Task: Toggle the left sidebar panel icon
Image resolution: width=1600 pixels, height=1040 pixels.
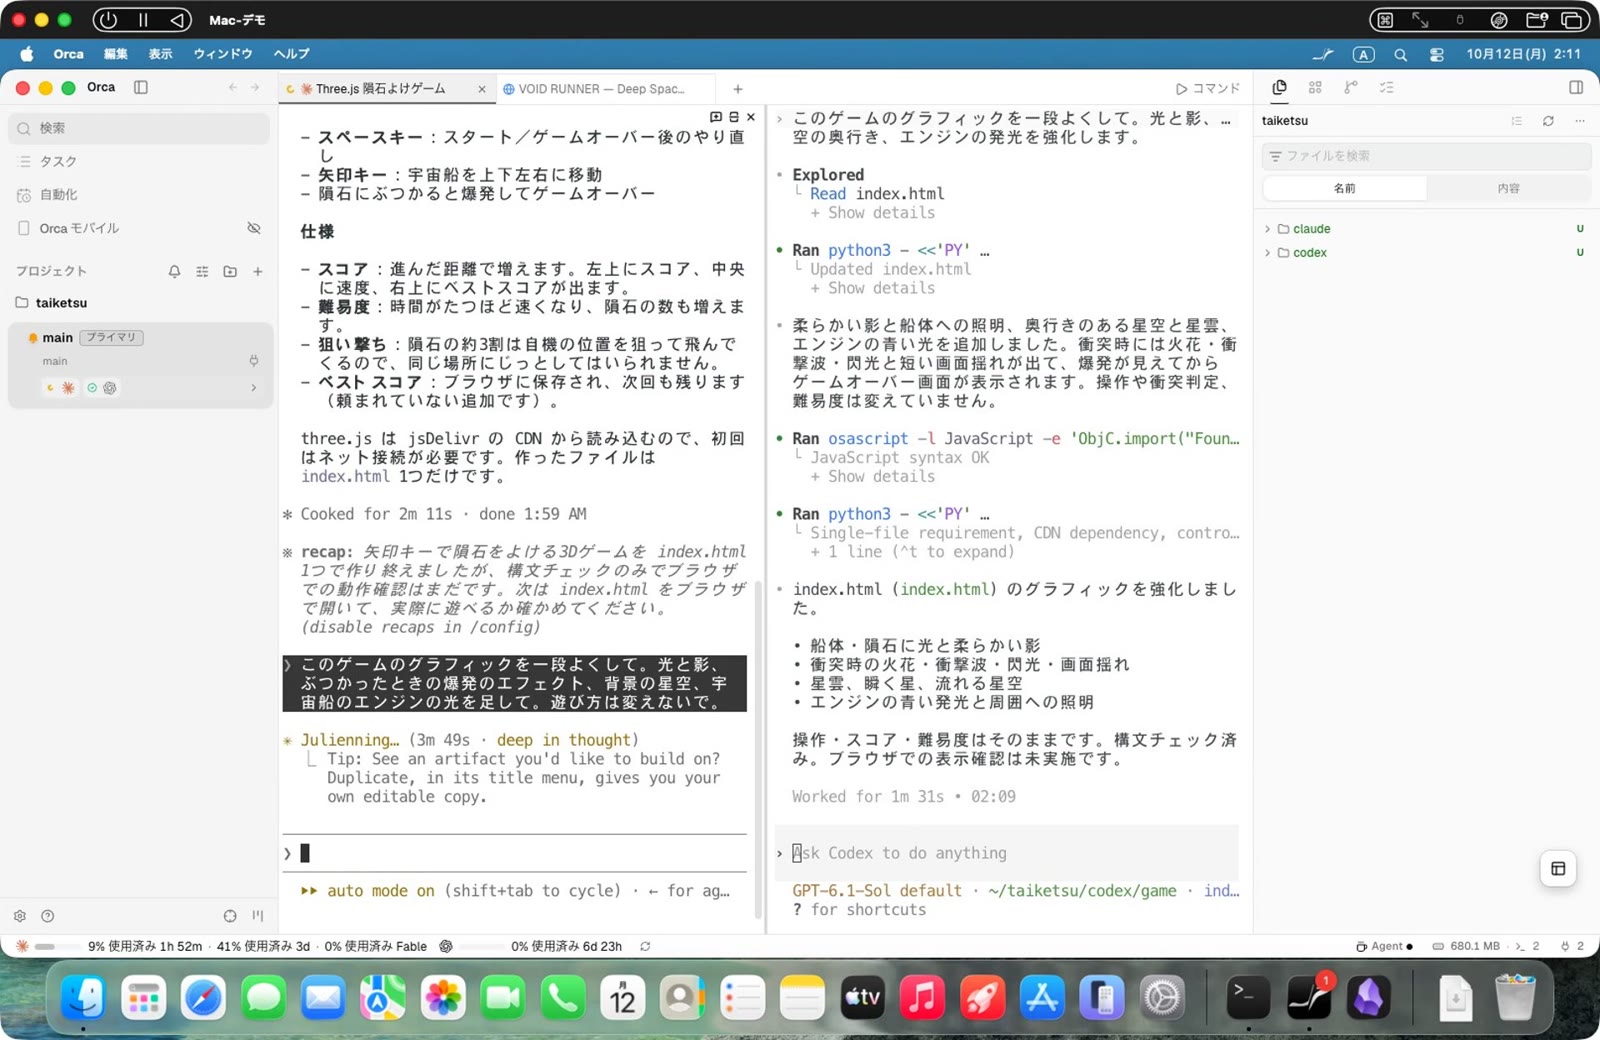Action: coord(141,87)
